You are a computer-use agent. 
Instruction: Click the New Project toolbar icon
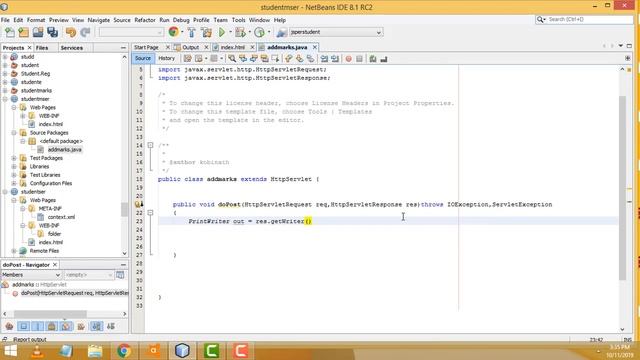[24, 32]
